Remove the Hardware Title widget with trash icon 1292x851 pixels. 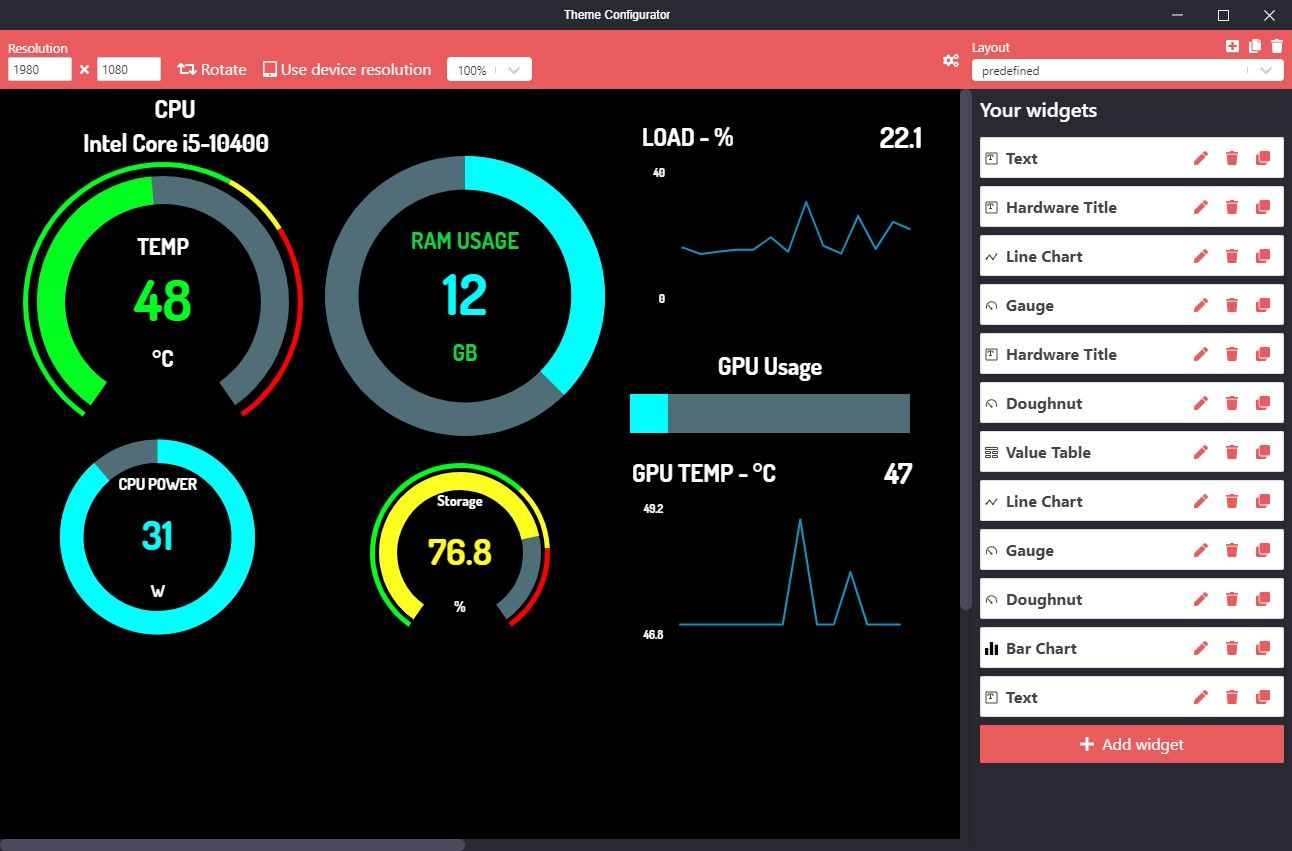(1231, 207)
